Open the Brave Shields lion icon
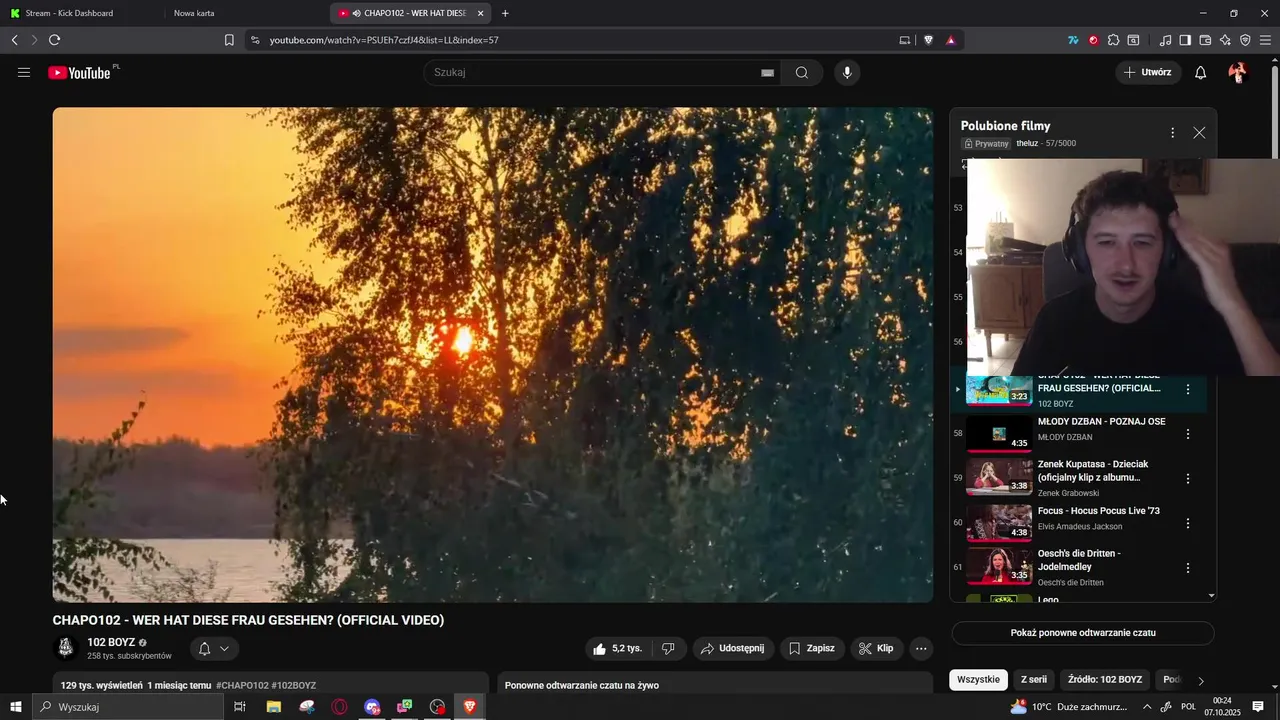This screenshot has height=720, width=1280. pos(928,40)
